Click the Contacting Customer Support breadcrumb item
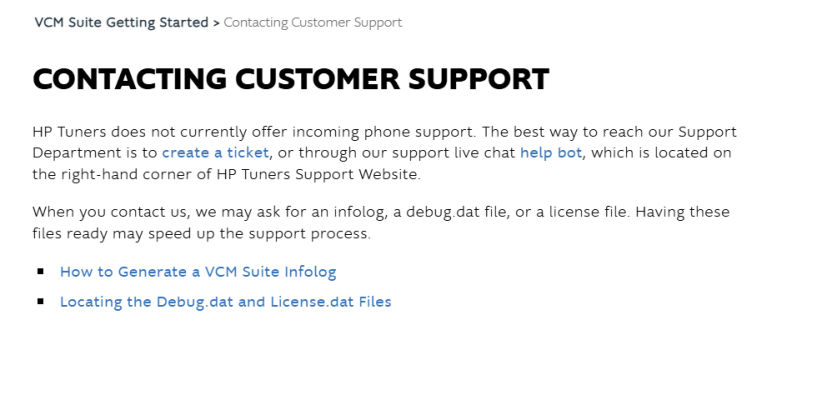This screenshot has width=827, height=400. point(313,23)
